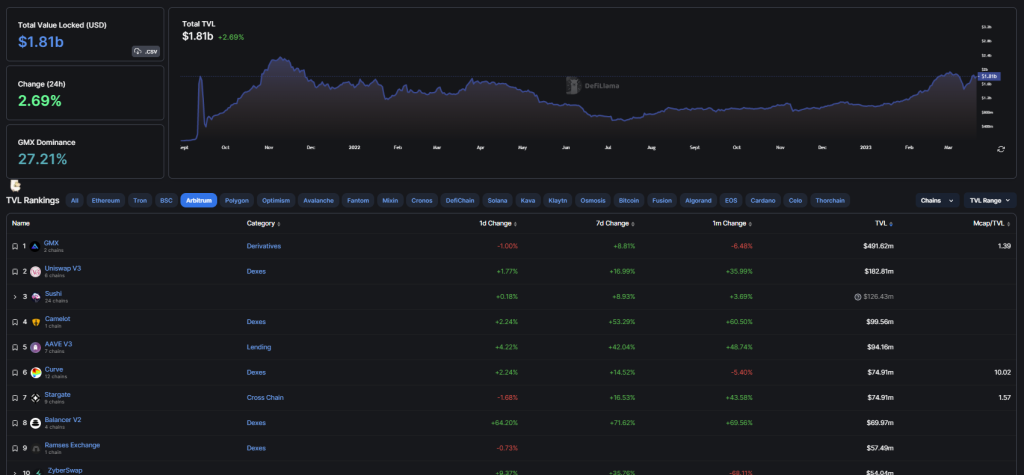Open the TVL Range dropdown
Screen dimensions: 1024x475
tap(990, 201)
